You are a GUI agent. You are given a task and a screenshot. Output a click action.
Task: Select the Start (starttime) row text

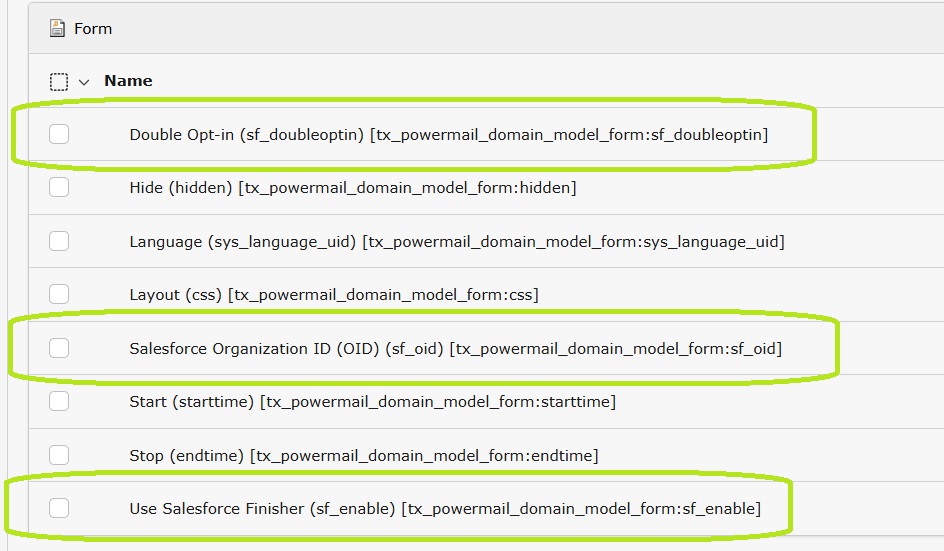tap(373, 402)
